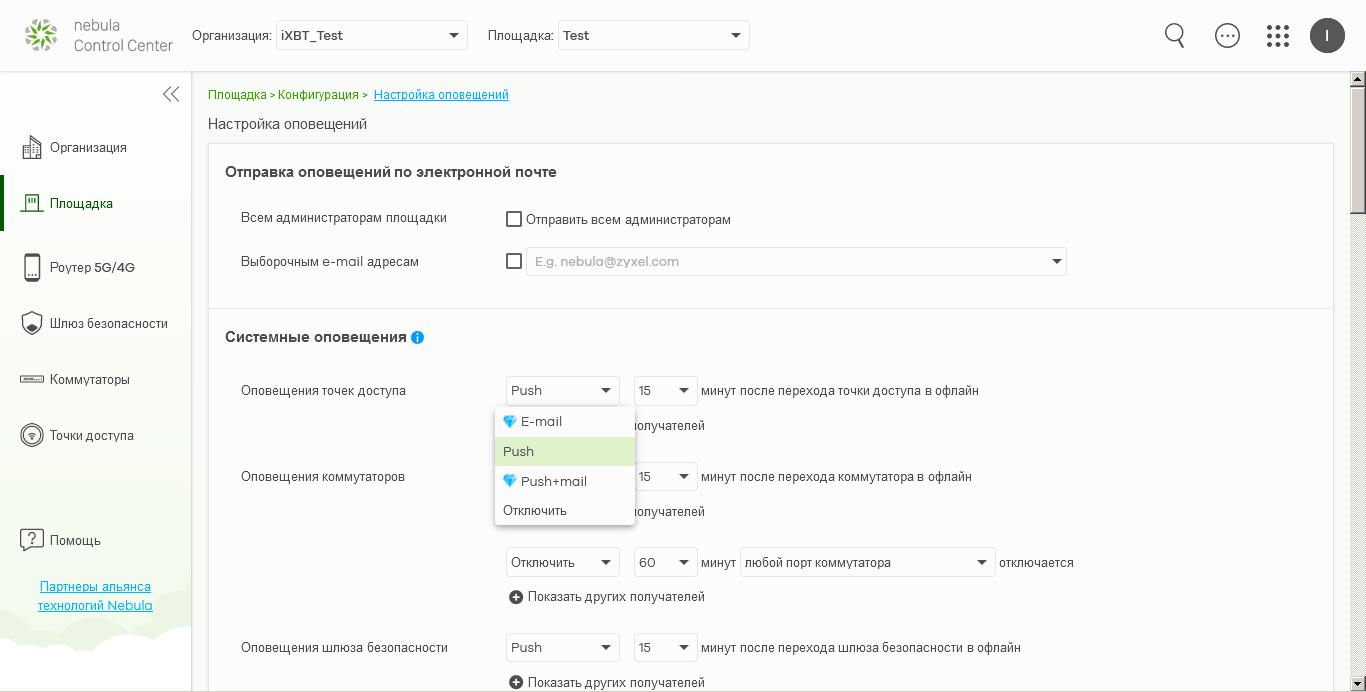Viewport: 1366px width, 692px height.
Task: Click the user avatar icon
Action: click(x=1327, y=36)
